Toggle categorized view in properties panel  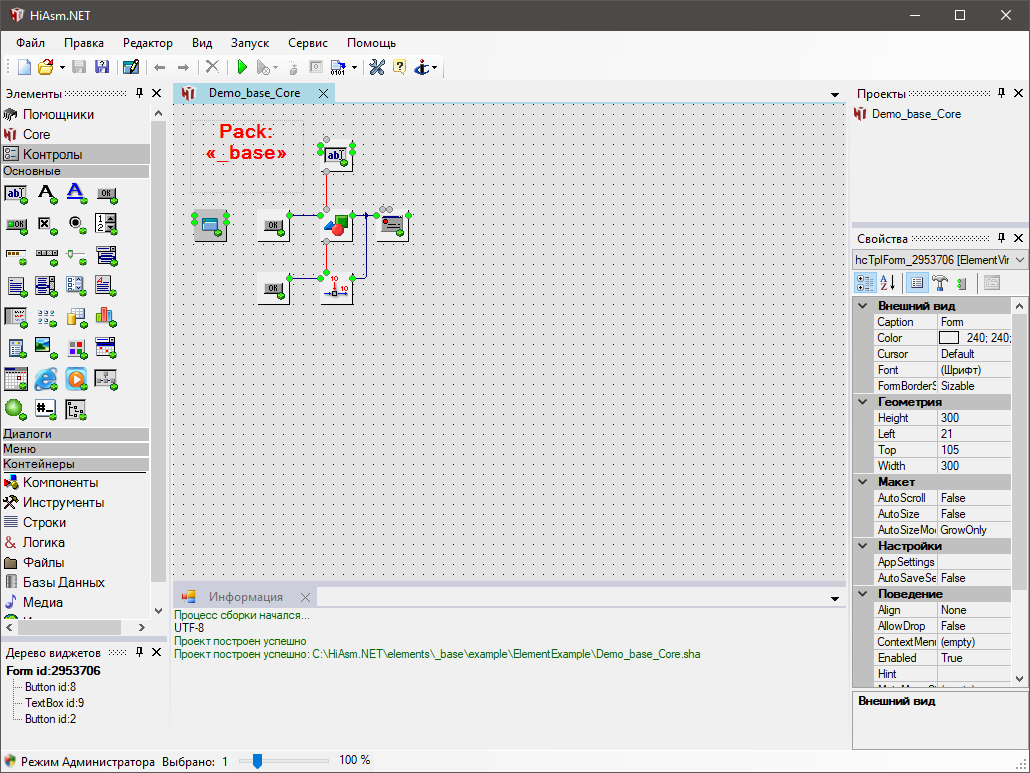click(866, 283)
